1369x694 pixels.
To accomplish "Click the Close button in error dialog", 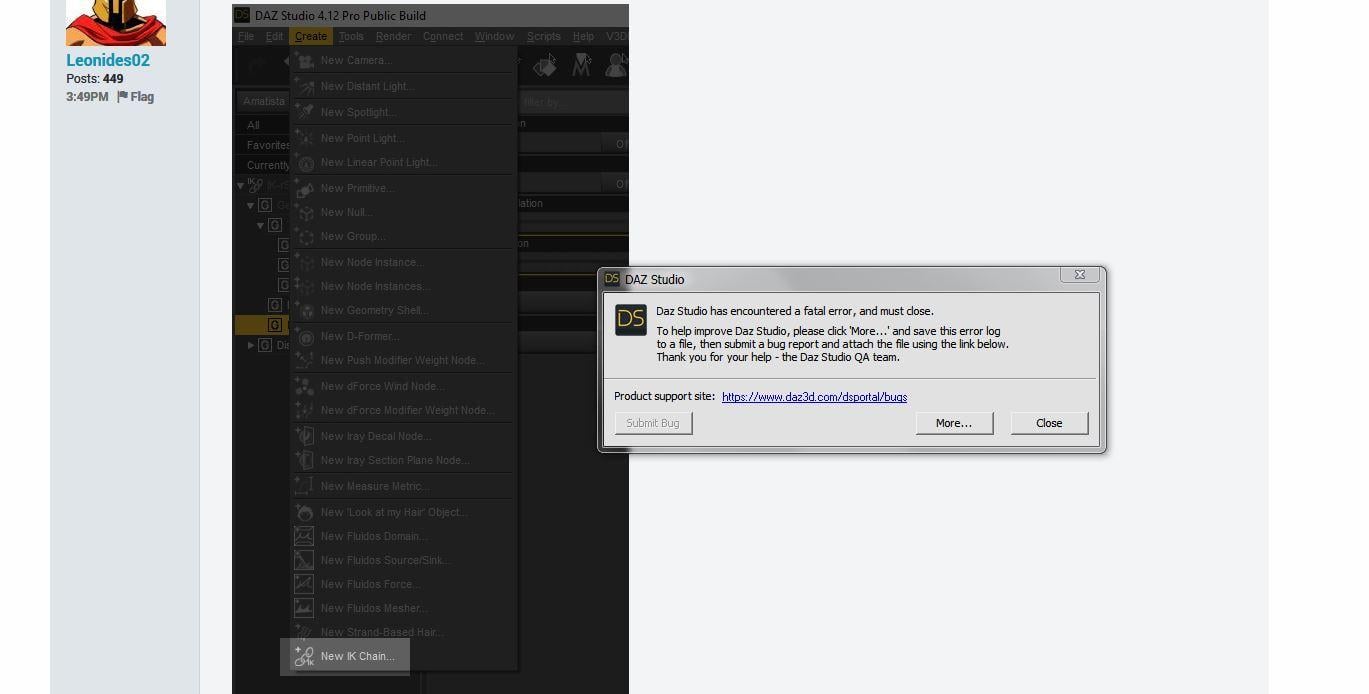I will pos(1049,423).
